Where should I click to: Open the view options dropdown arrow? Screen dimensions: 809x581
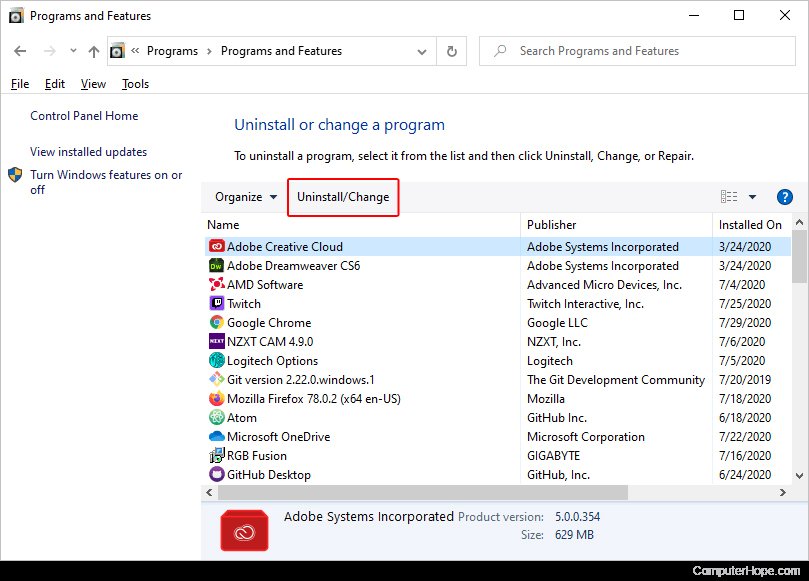[752, 197]
